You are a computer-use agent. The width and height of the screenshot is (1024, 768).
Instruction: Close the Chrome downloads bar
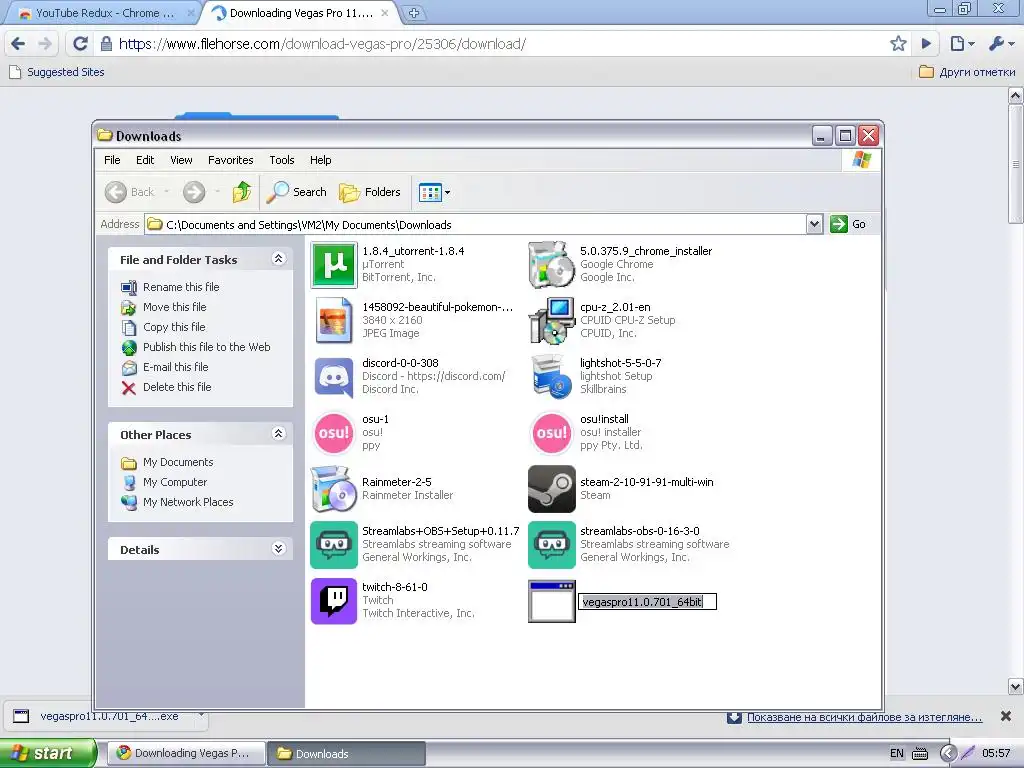pyautogui.click(x=1006, y=716)
